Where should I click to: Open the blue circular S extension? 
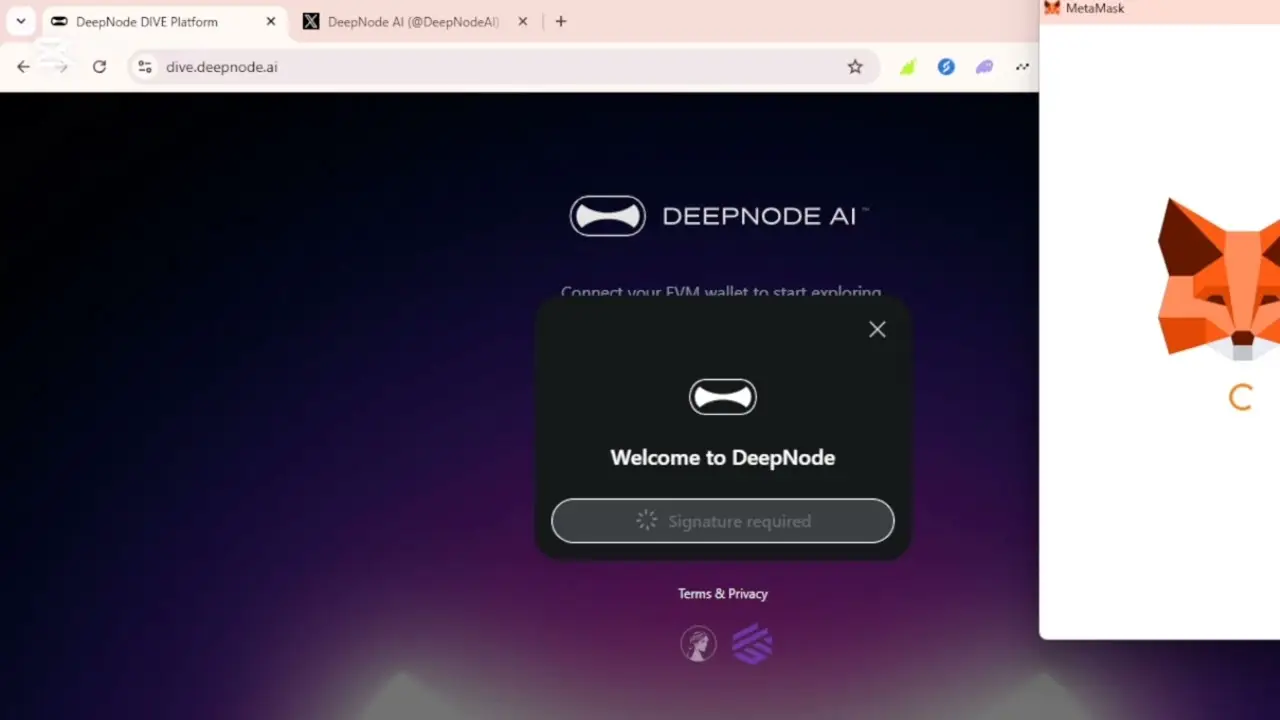coord(946,67)
